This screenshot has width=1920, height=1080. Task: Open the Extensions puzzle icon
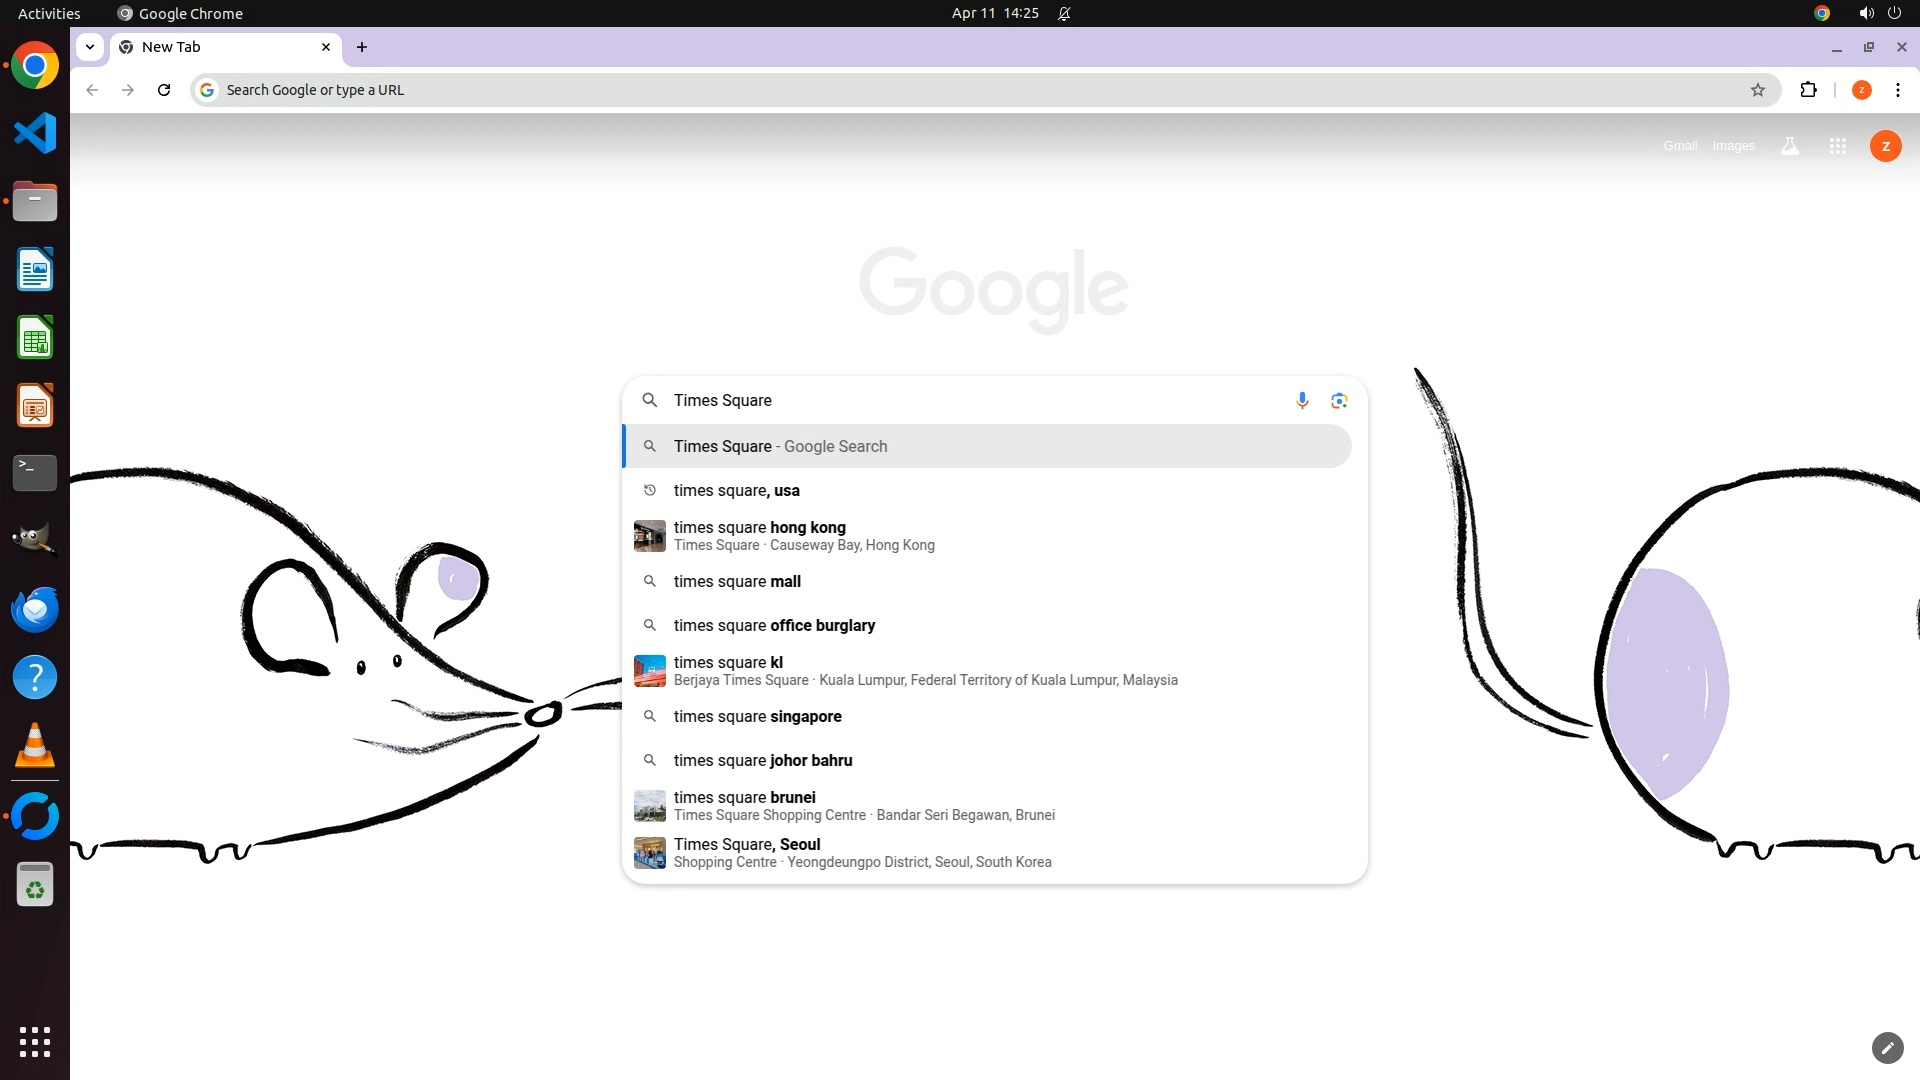coord(1808,90)
